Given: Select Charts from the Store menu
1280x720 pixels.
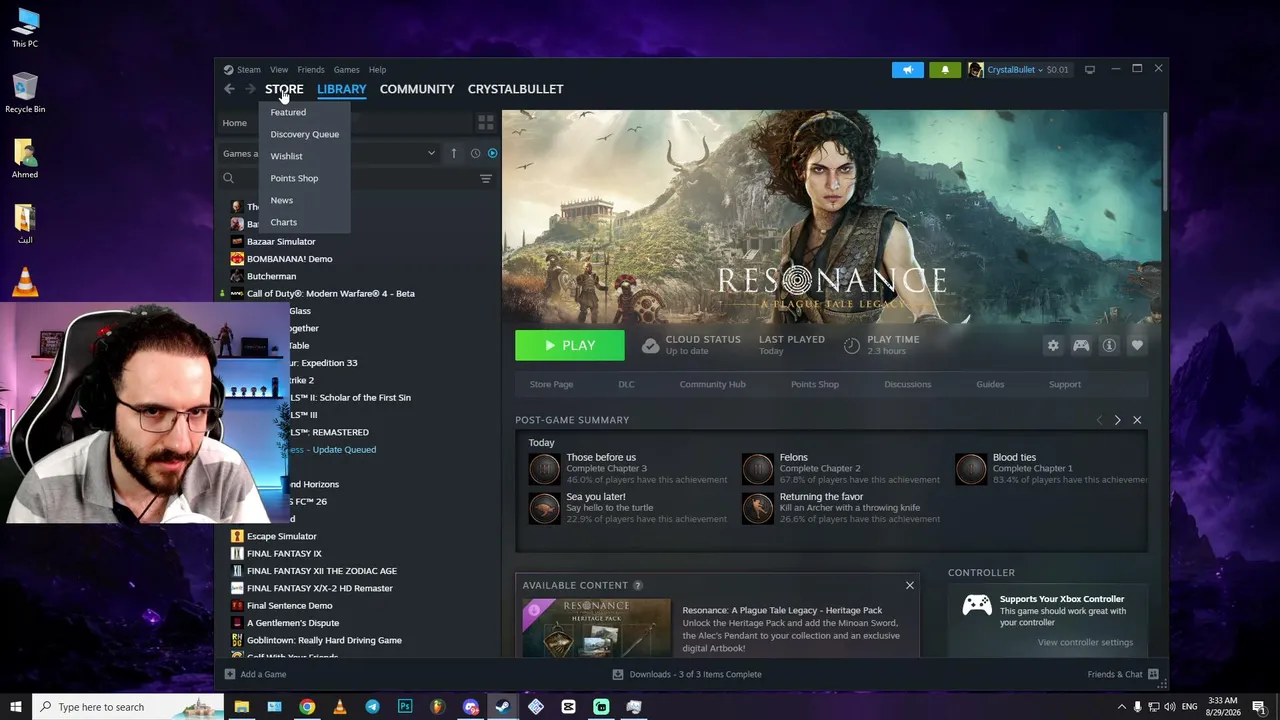Looking at the screenshot, I should [x=284, y=222].
